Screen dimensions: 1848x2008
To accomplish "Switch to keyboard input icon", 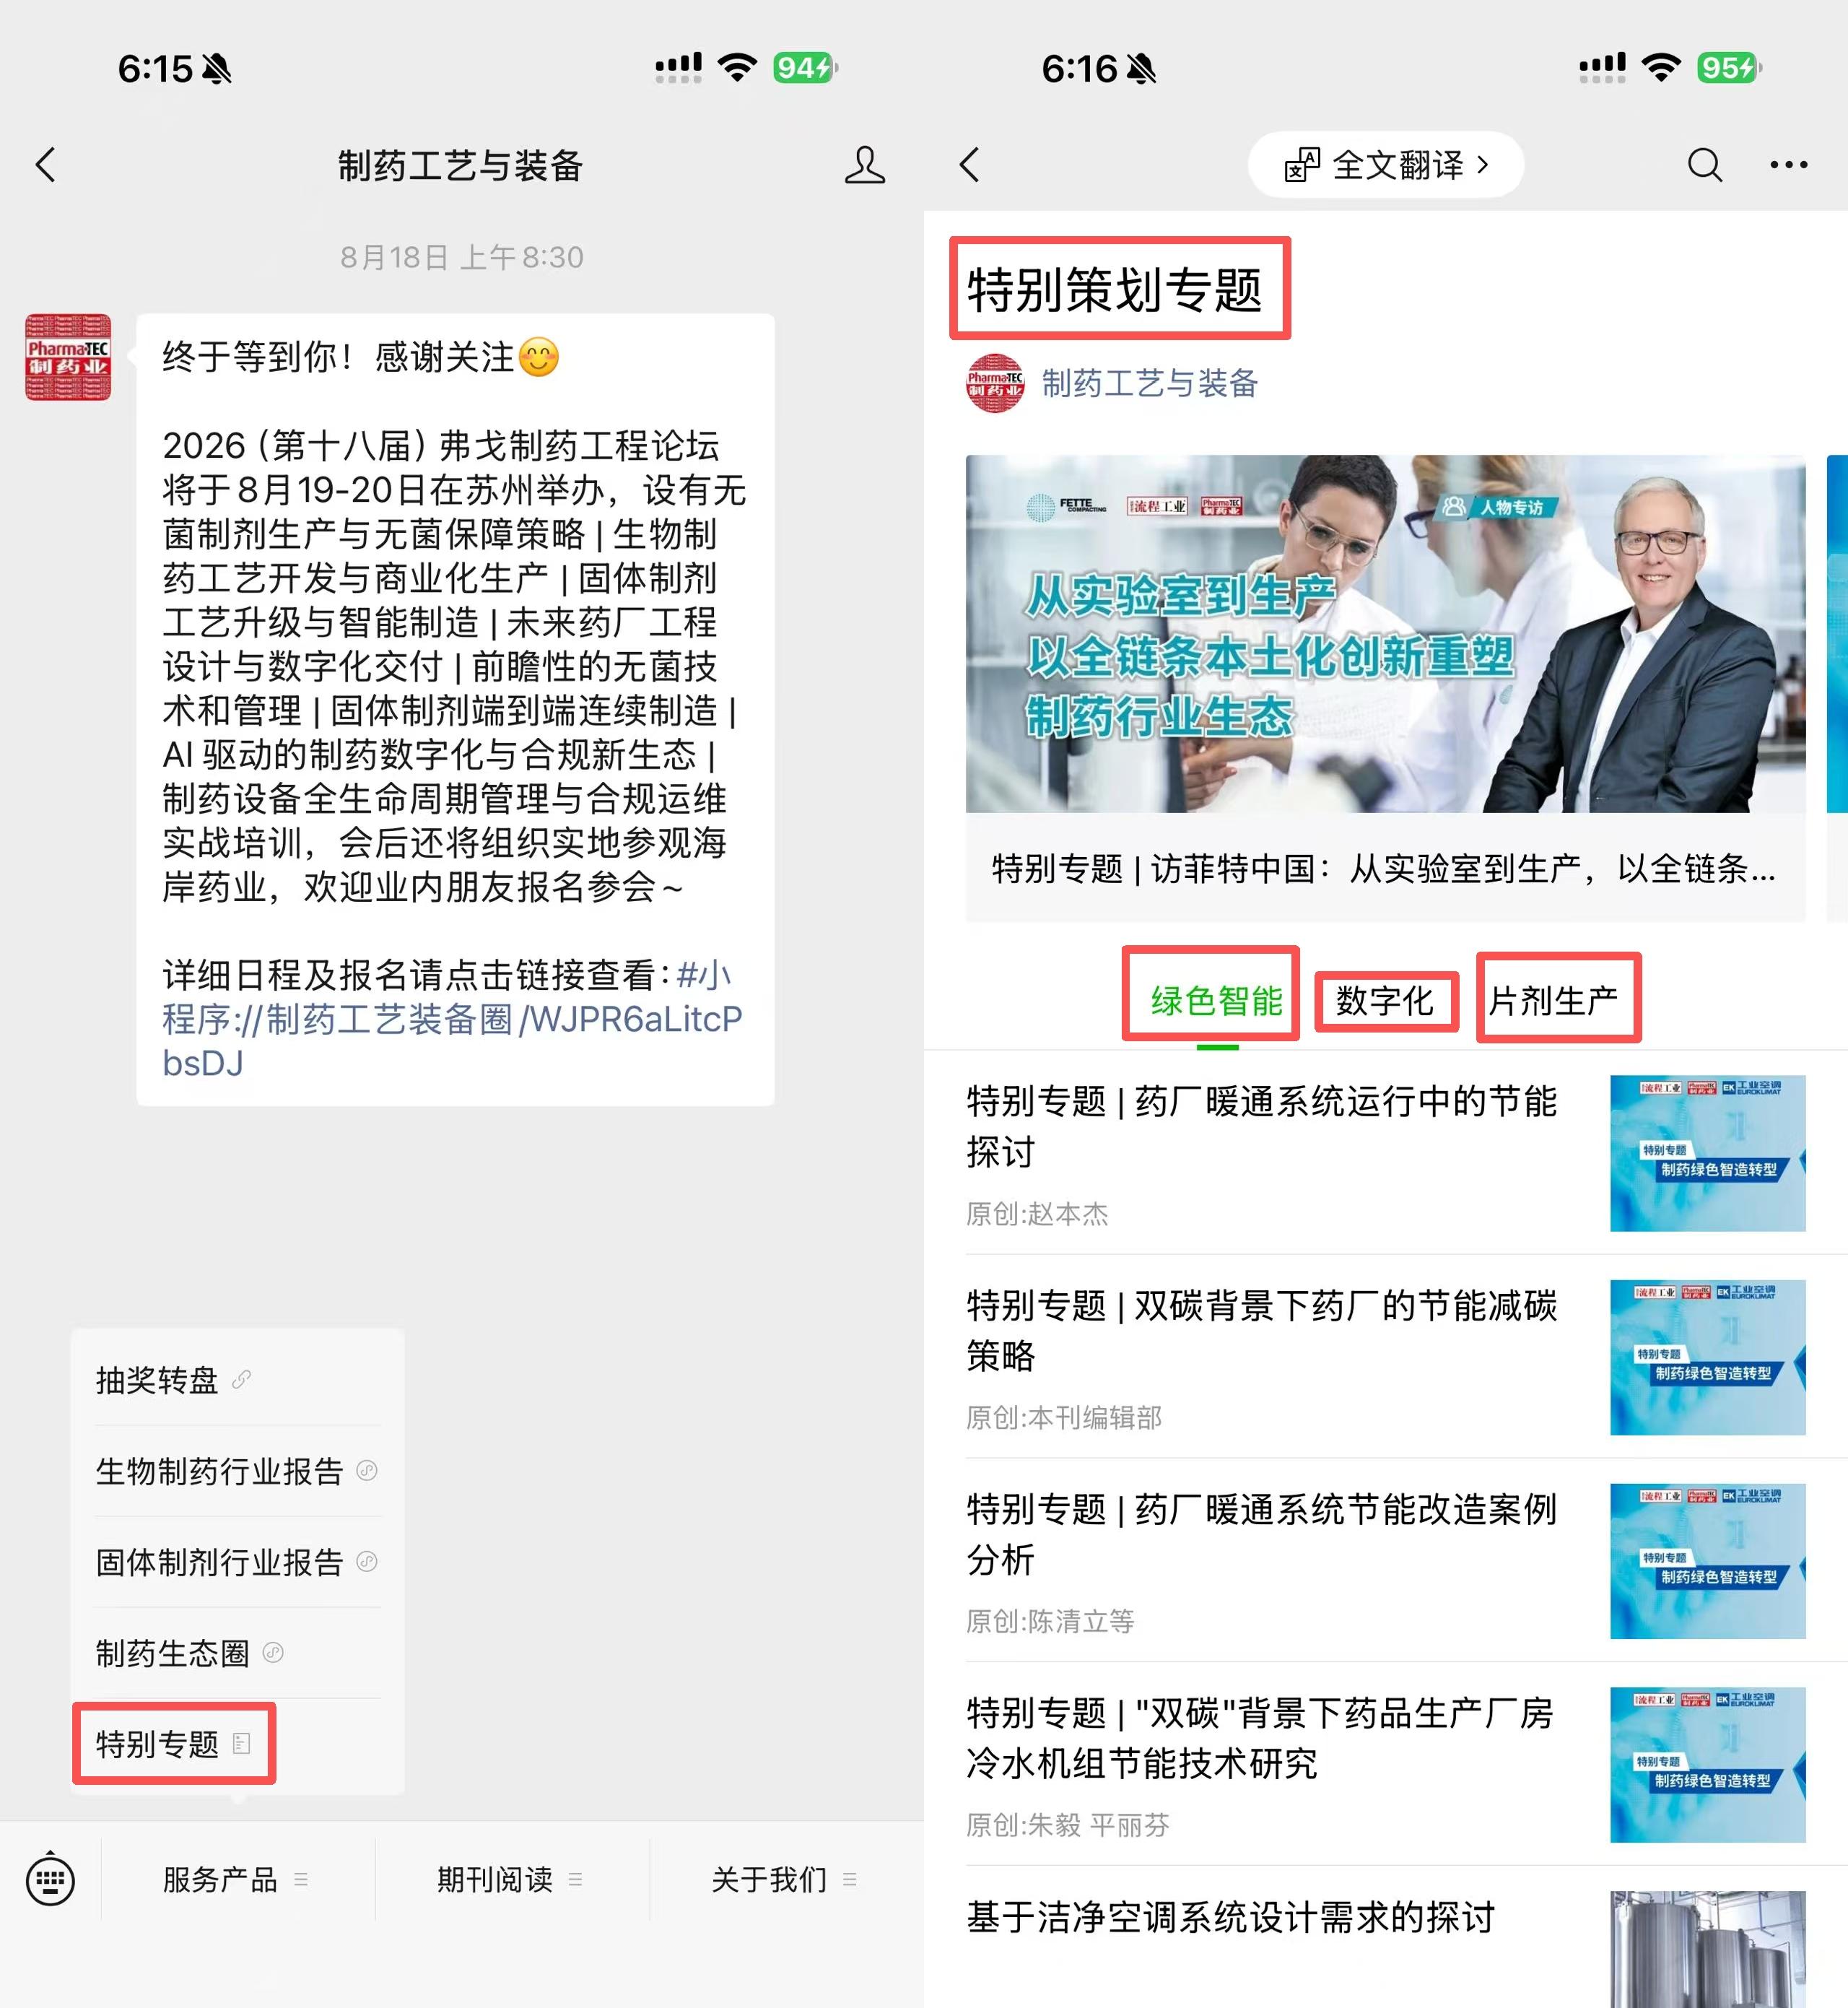I will 50,1880.
